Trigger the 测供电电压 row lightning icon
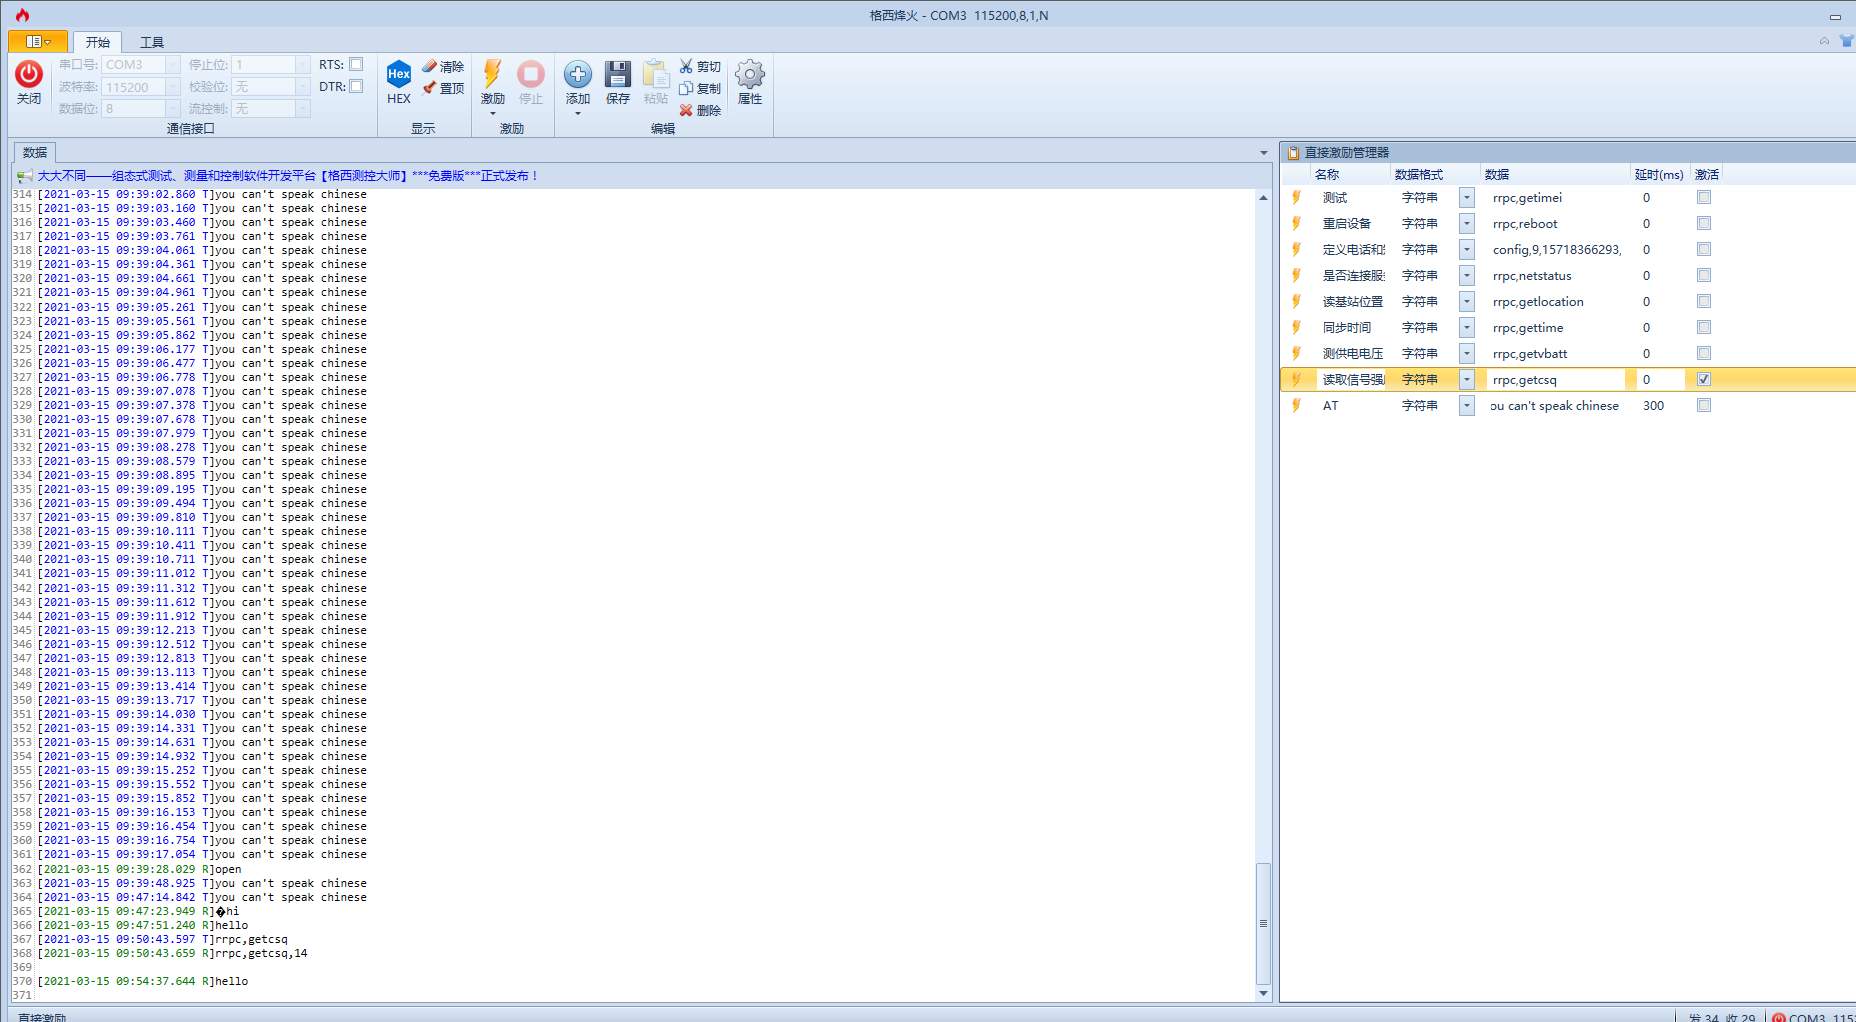The width and height of the screenshot is (1856, 1022). [1296, 354]
